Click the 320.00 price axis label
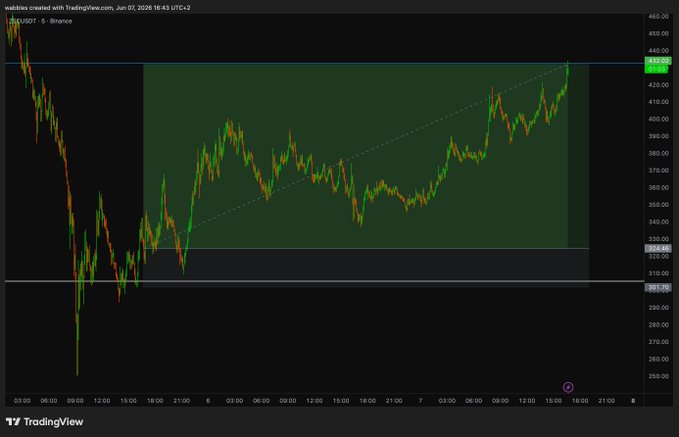This screenshot has width=679, height=437. [x=658, y=256]
